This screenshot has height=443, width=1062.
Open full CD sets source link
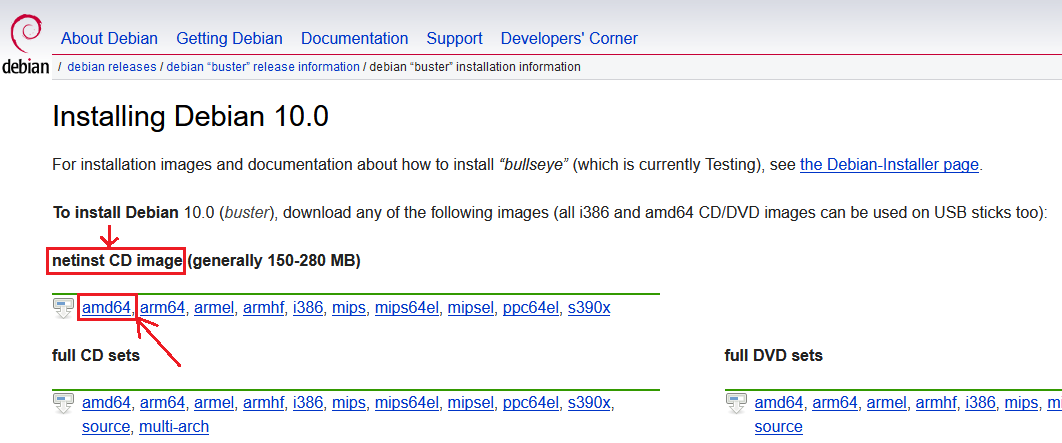pyautogui.click(x=106, y=427)
